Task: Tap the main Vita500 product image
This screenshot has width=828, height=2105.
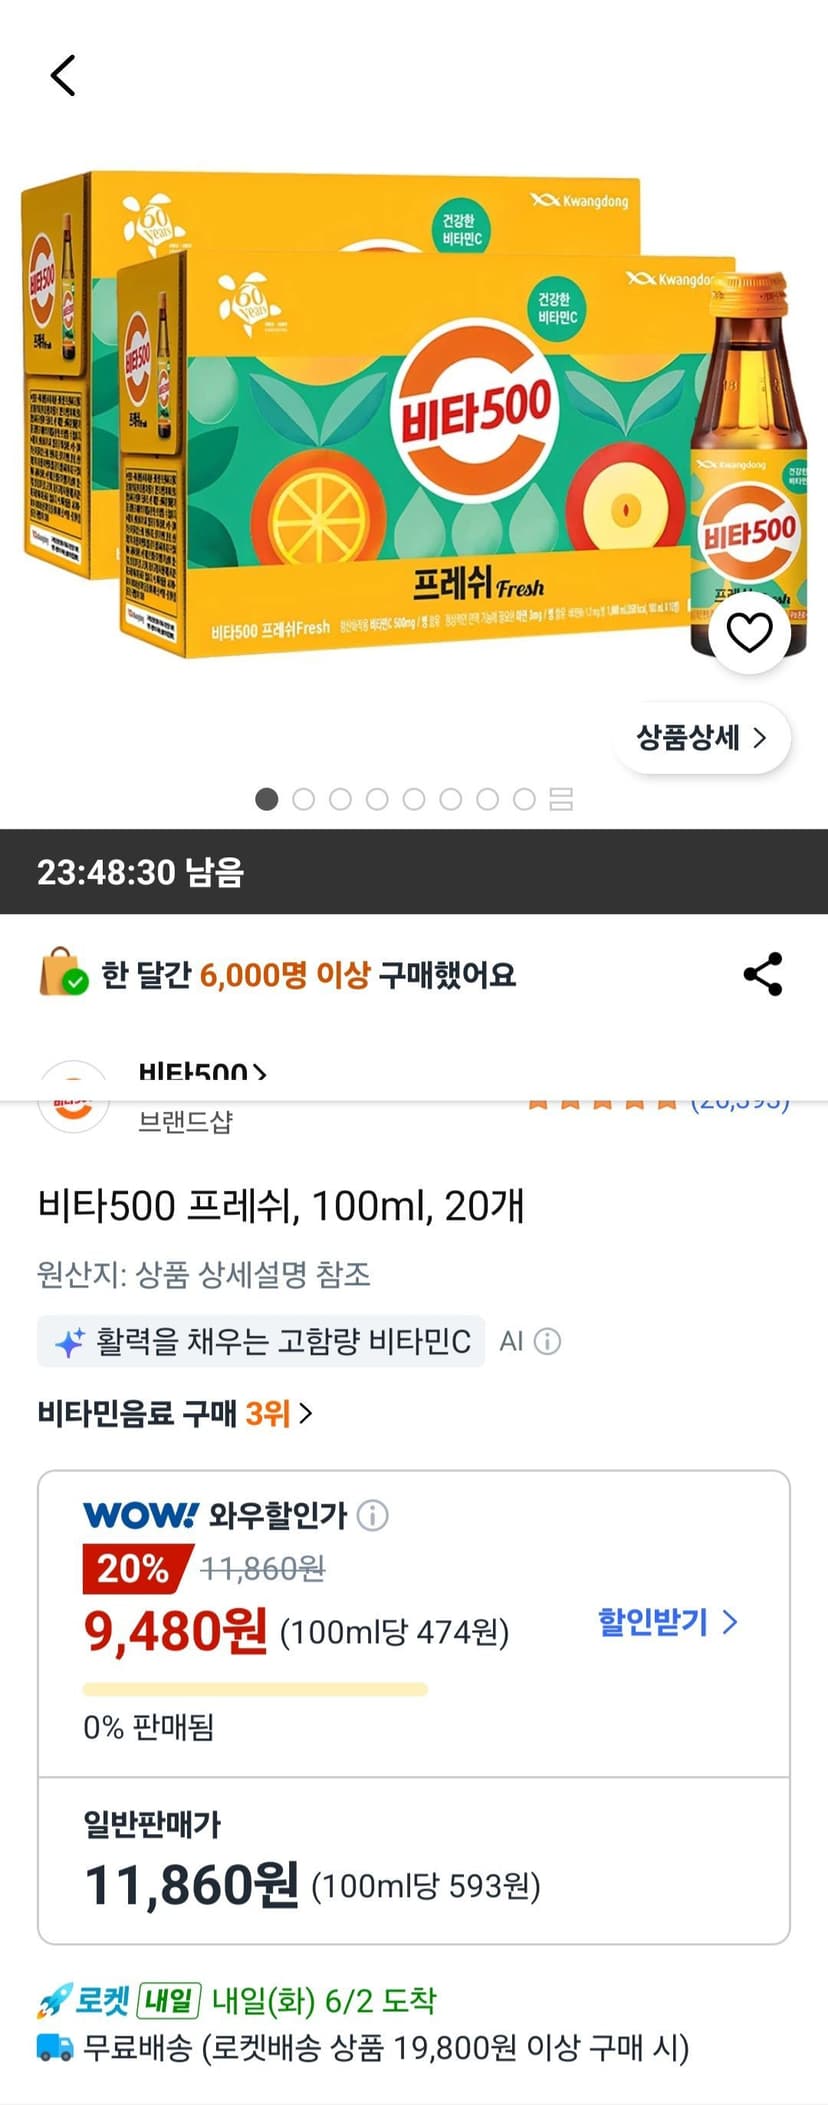Action: [414, 415]
